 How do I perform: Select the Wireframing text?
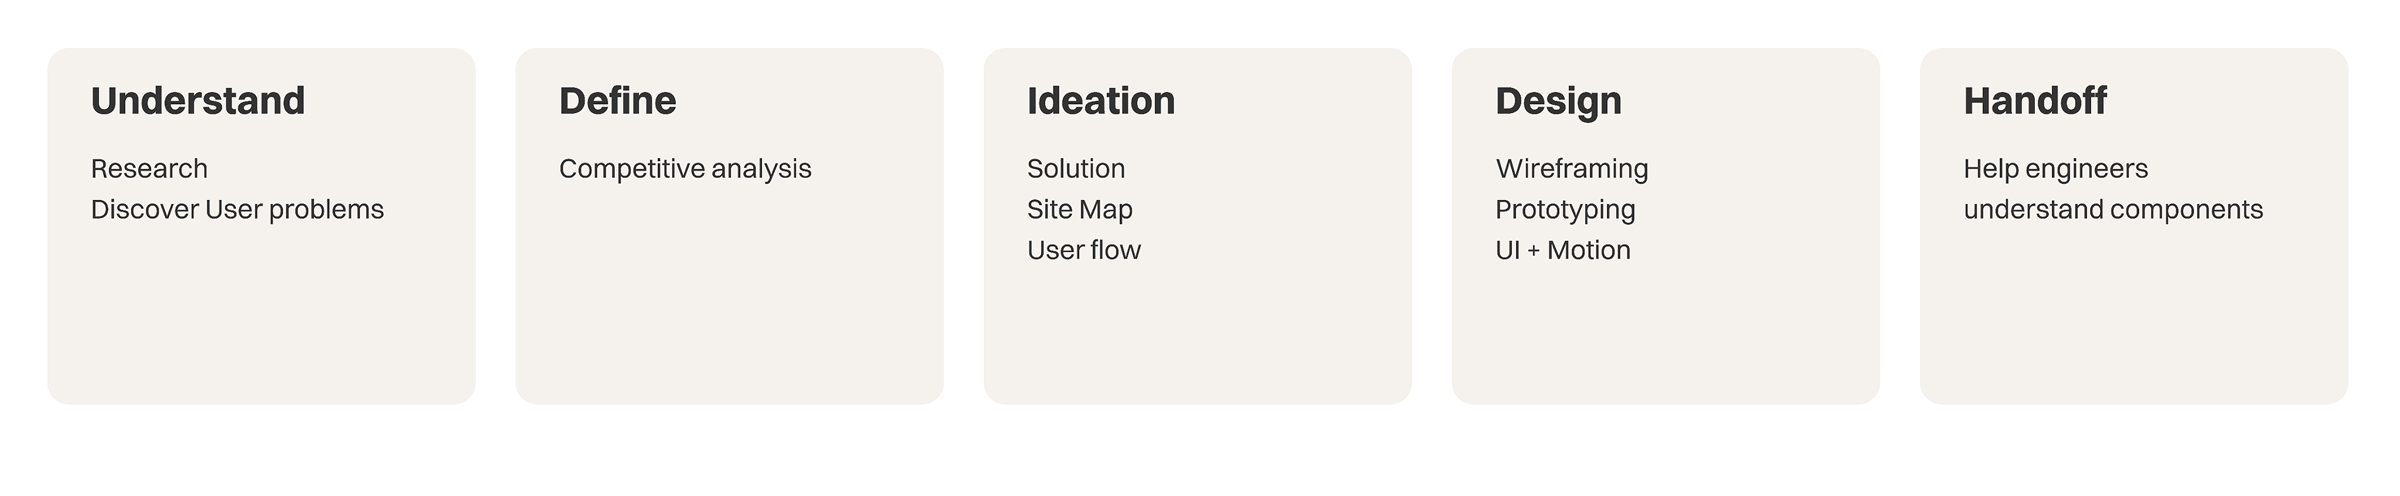tap(1571, 168)
